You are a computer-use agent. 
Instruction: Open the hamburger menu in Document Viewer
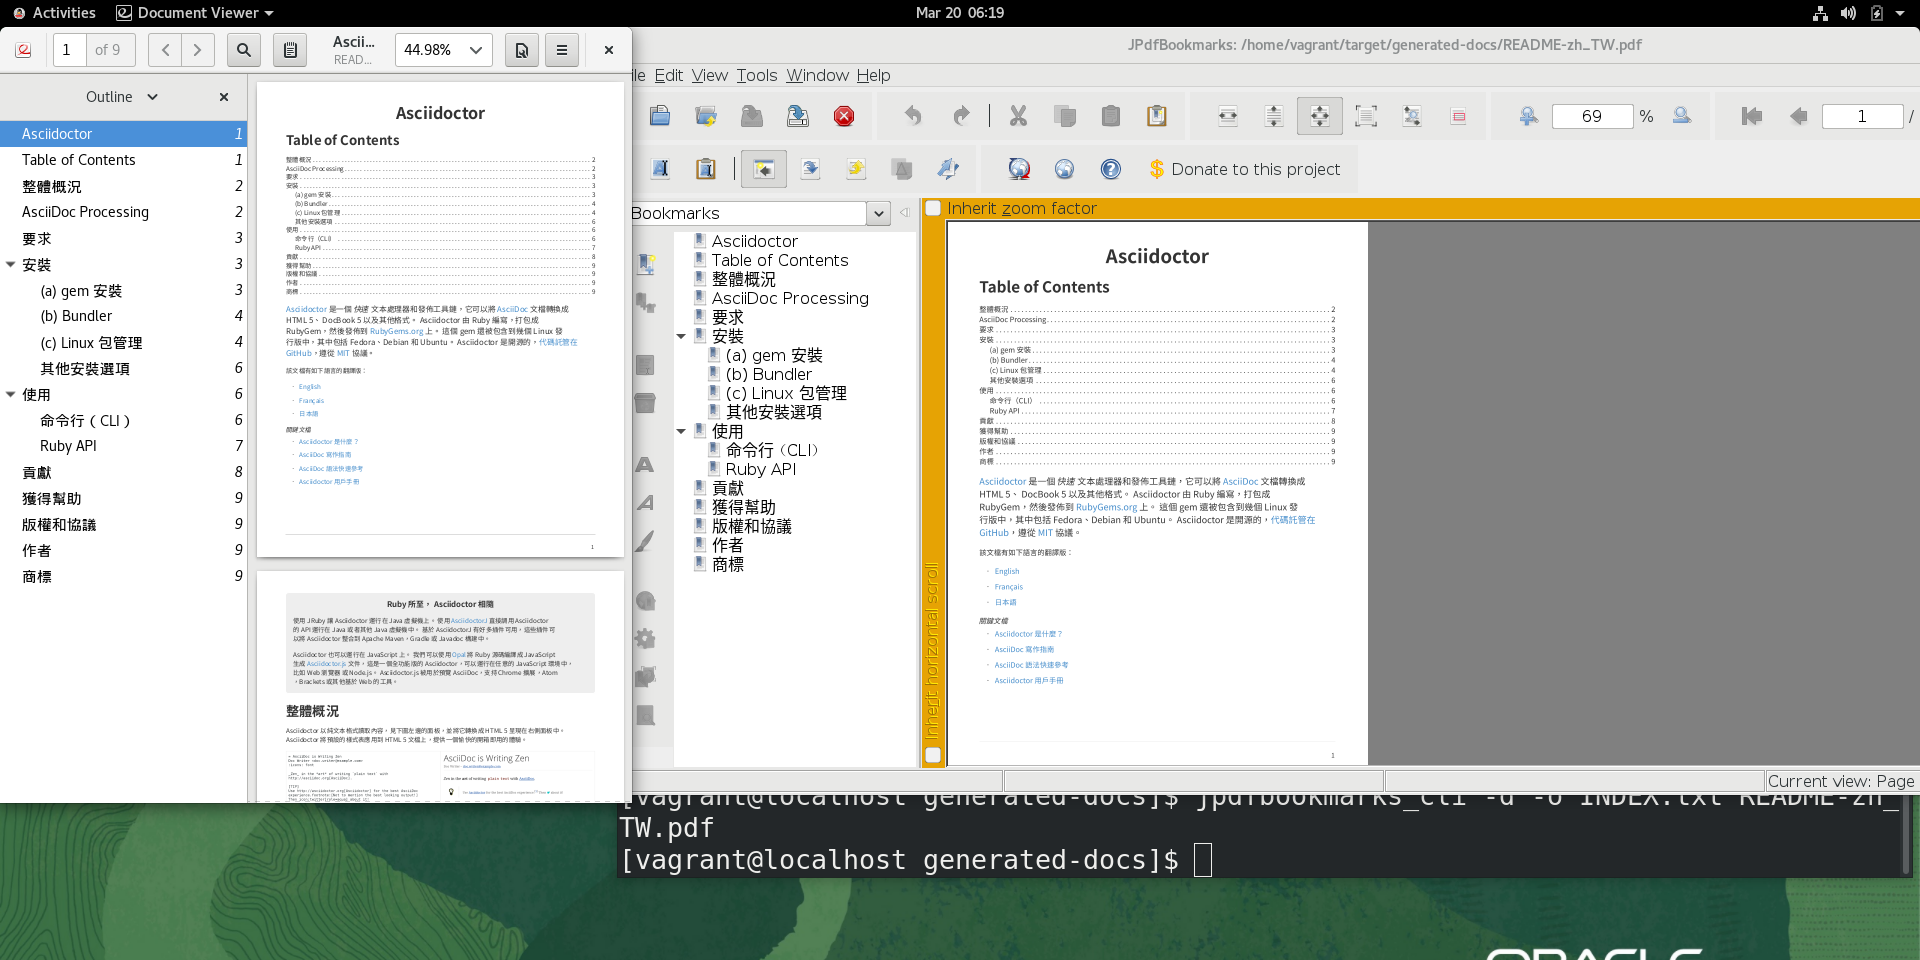coord(562,50)
